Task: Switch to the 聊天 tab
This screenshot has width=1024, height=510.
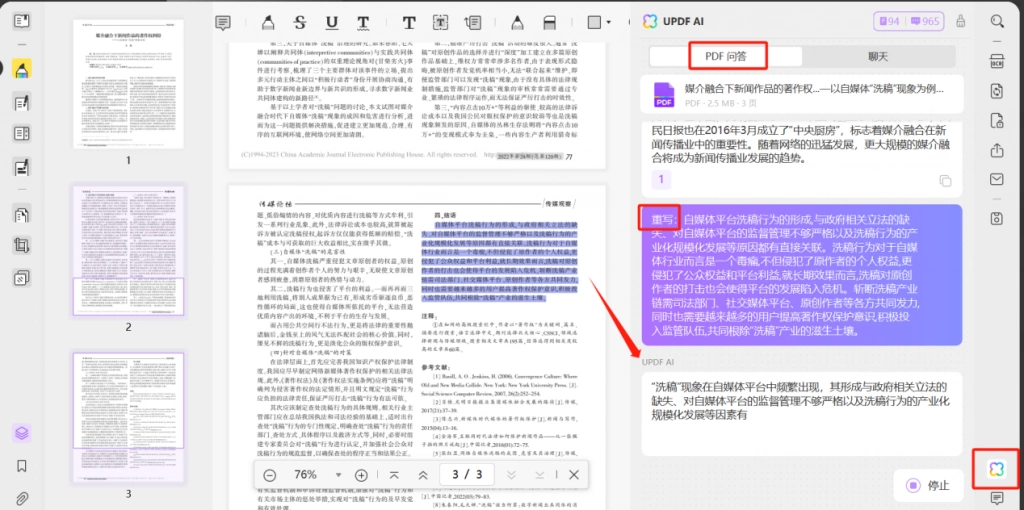Action: coord(878,57)
